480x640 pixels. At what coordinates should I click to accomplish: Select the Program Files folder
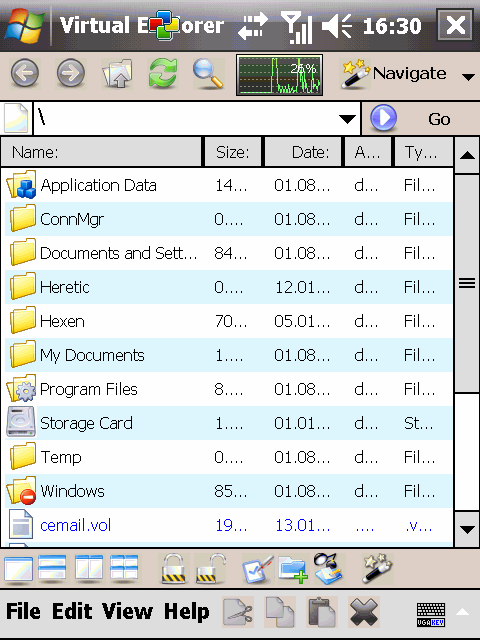(x=229, y=389)
